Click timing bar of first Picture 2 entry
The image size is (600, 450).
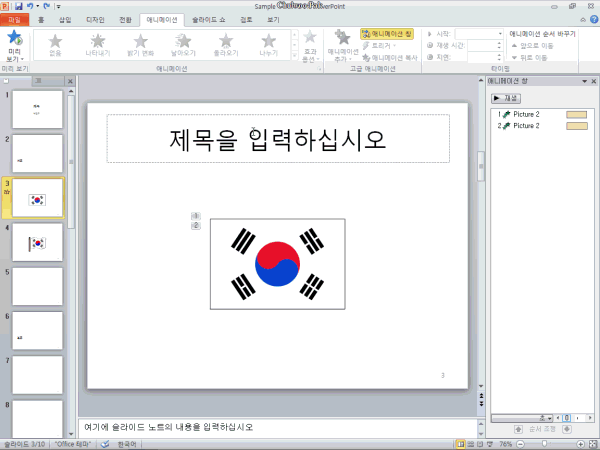click(x=576, y=114)
